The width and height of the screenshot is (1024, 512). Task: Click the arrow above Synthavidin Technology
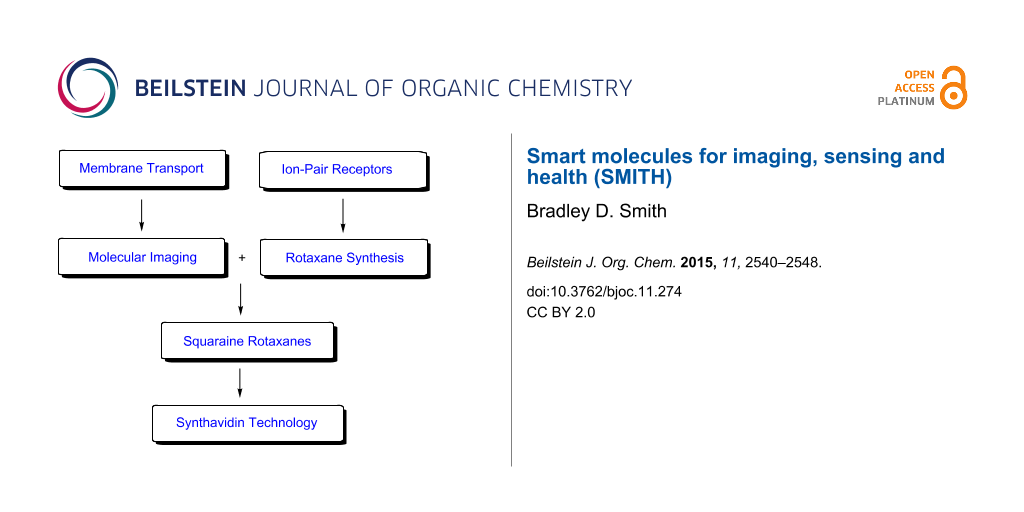click(240, 380)
